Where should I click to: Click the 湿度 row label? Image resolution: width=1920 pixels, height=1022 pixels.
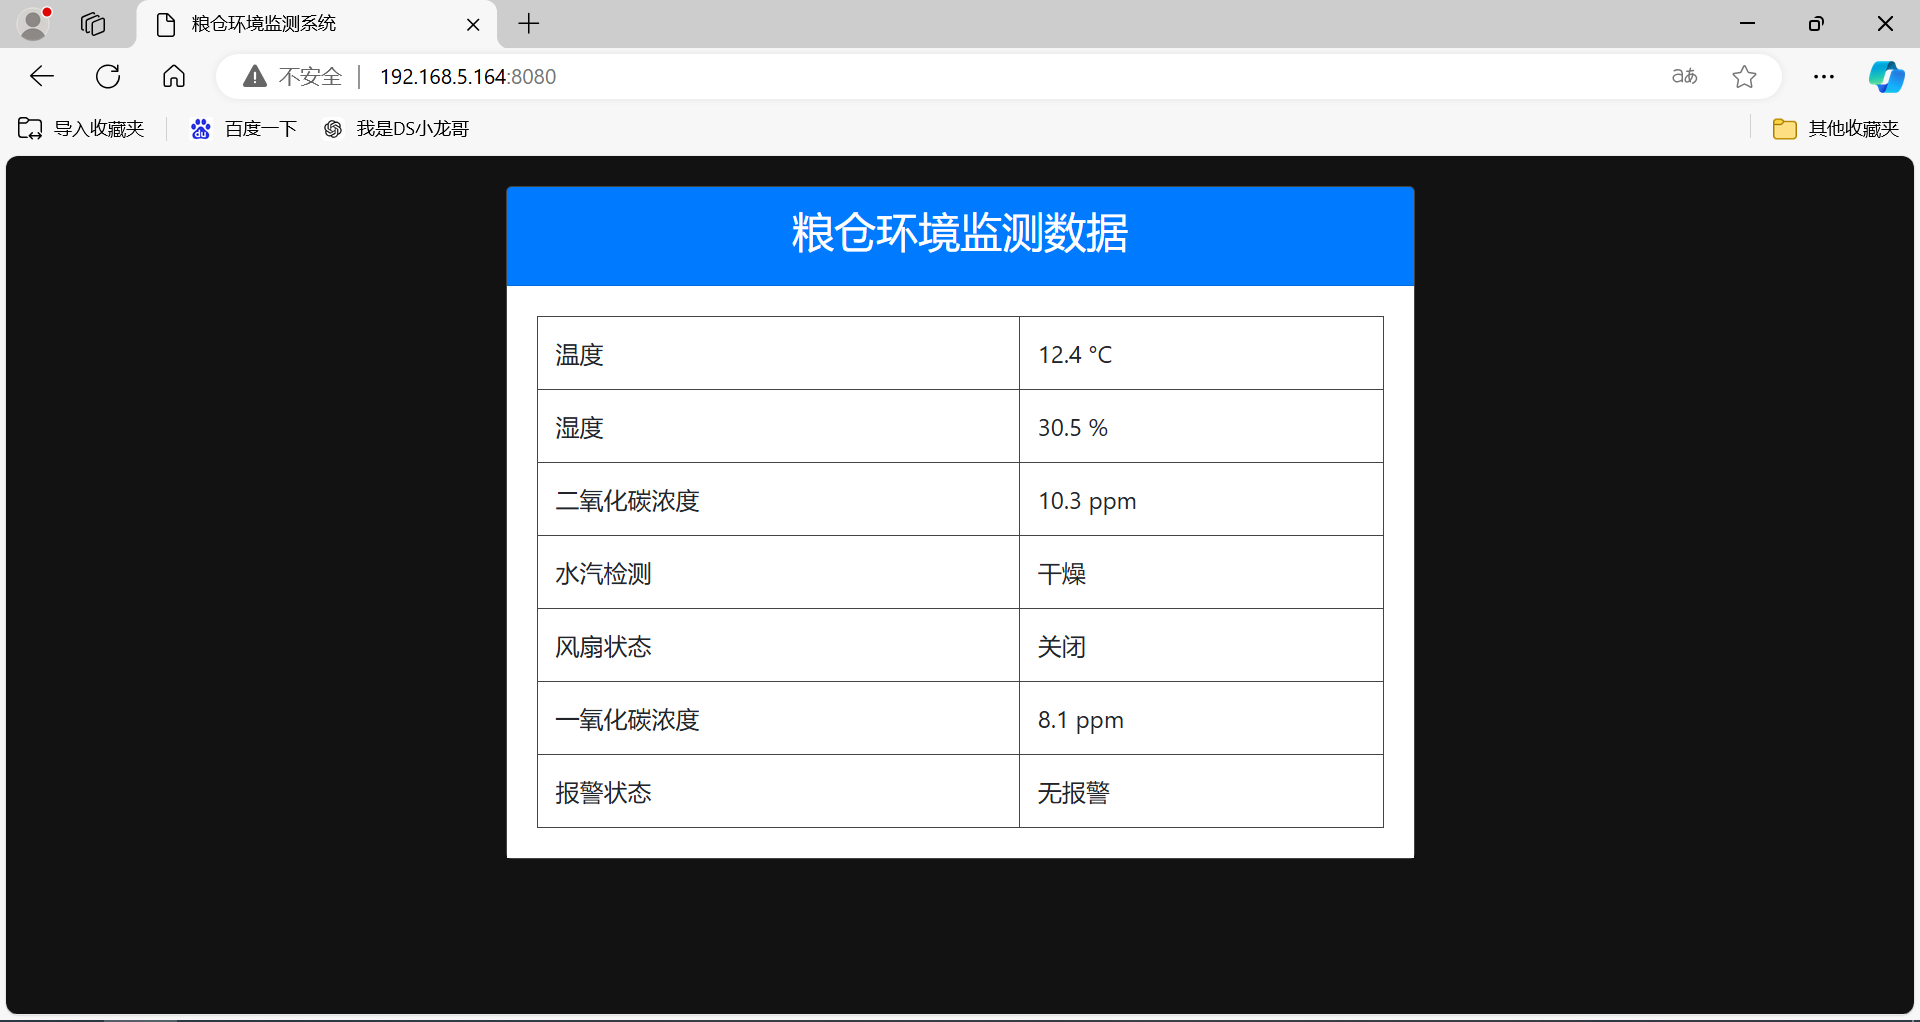click(580, 428)
